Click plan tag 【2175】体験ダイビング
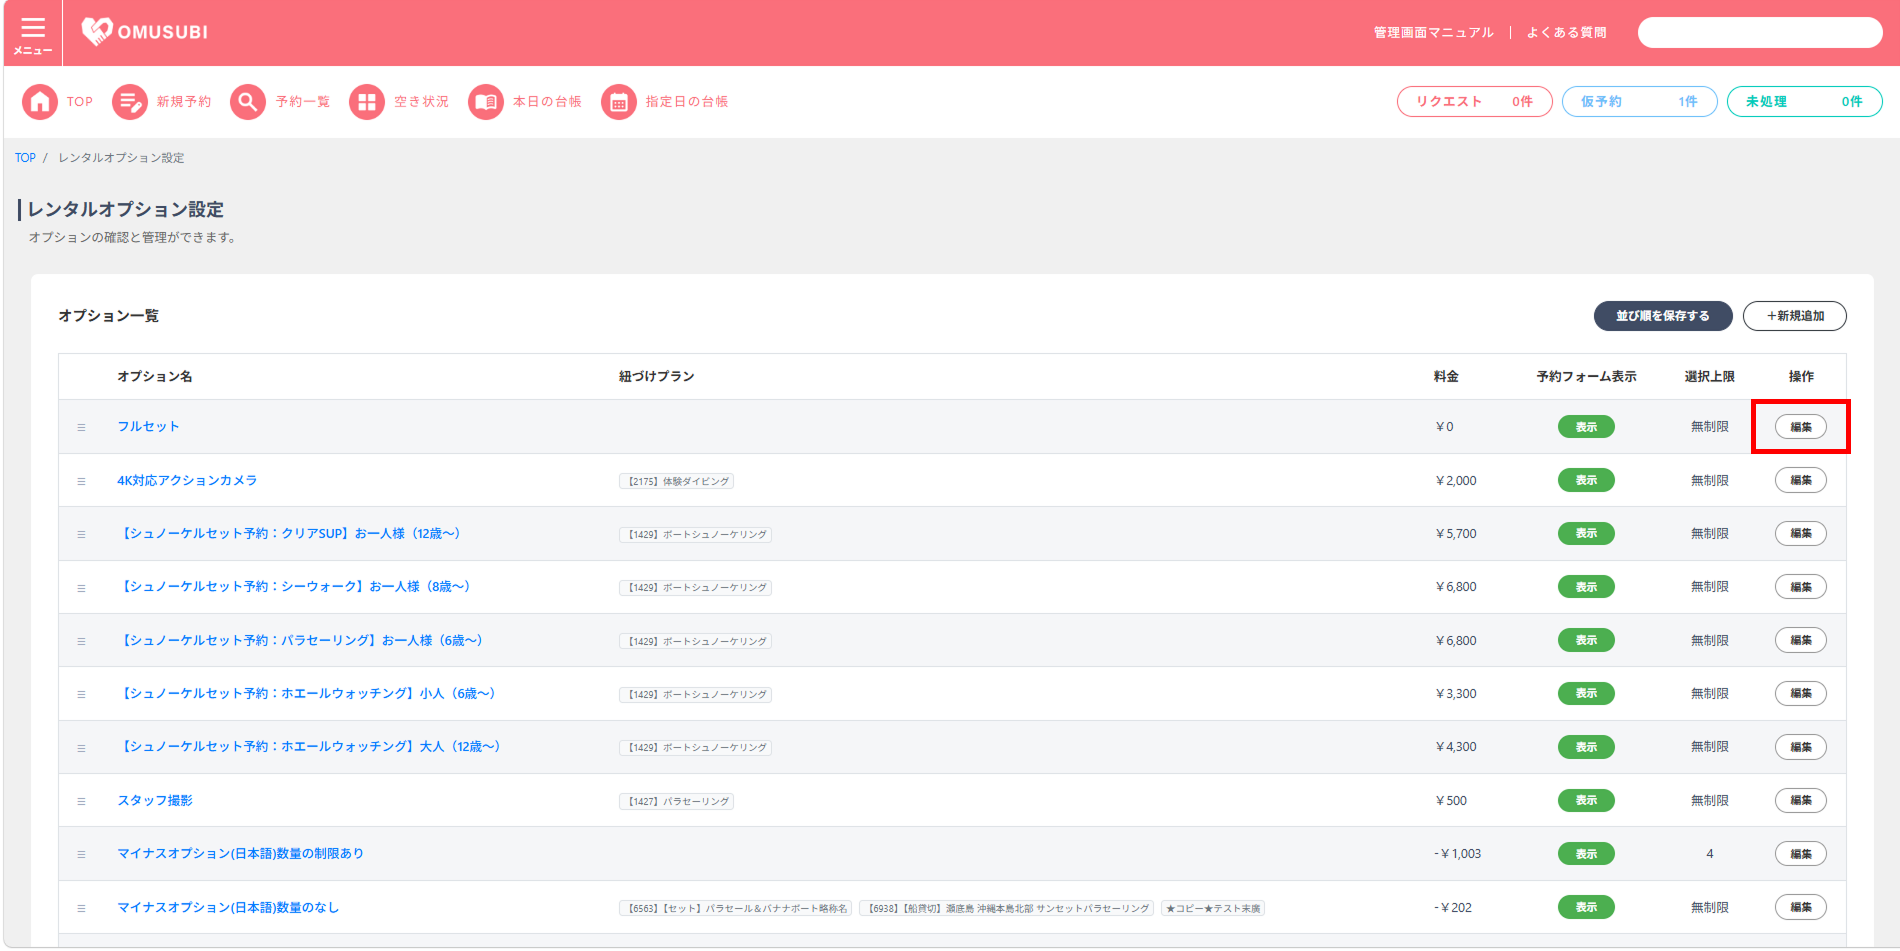The width and height of the screenshot is (1900, 951). coord(676,481)
